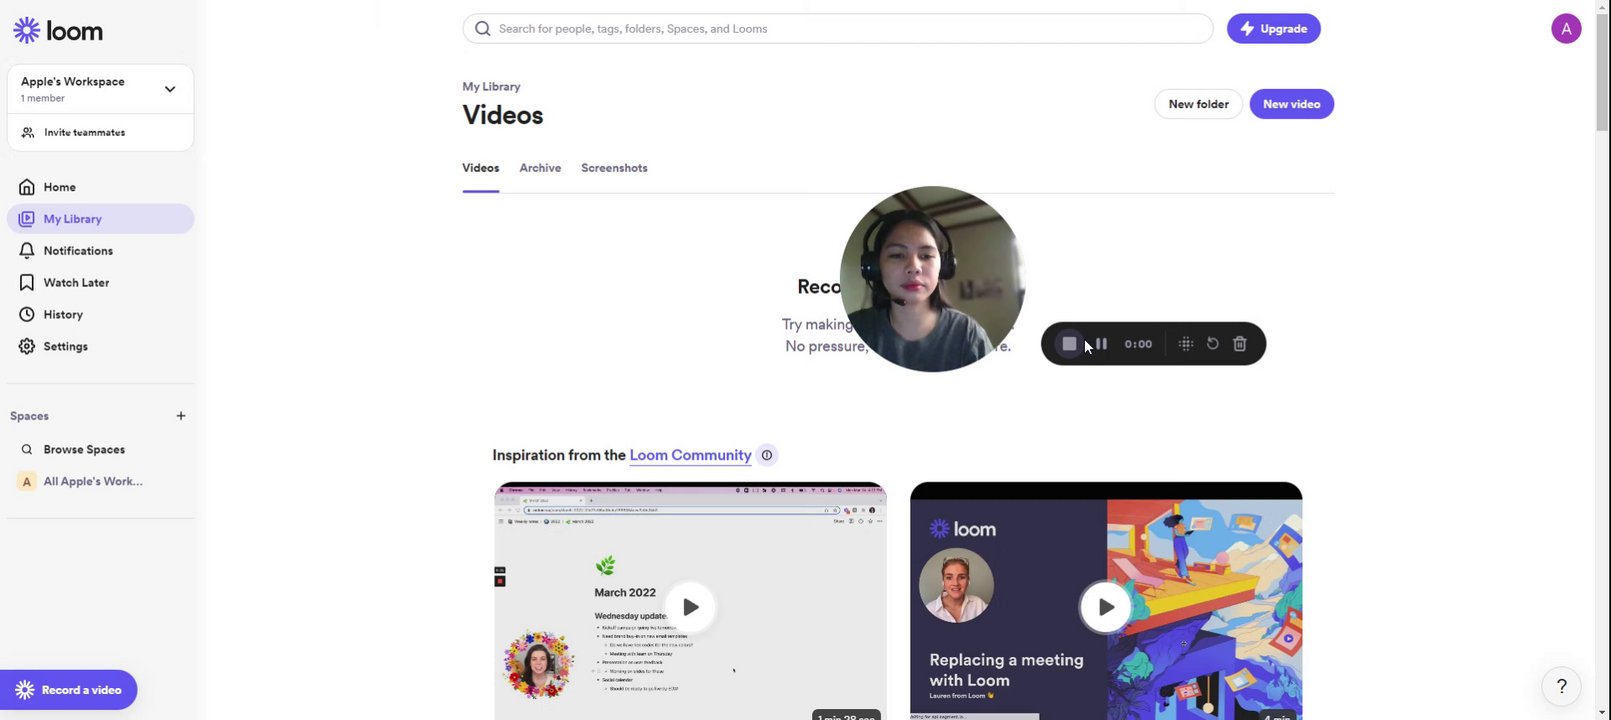
Task: Click New video button
Action: (1292, 104)
